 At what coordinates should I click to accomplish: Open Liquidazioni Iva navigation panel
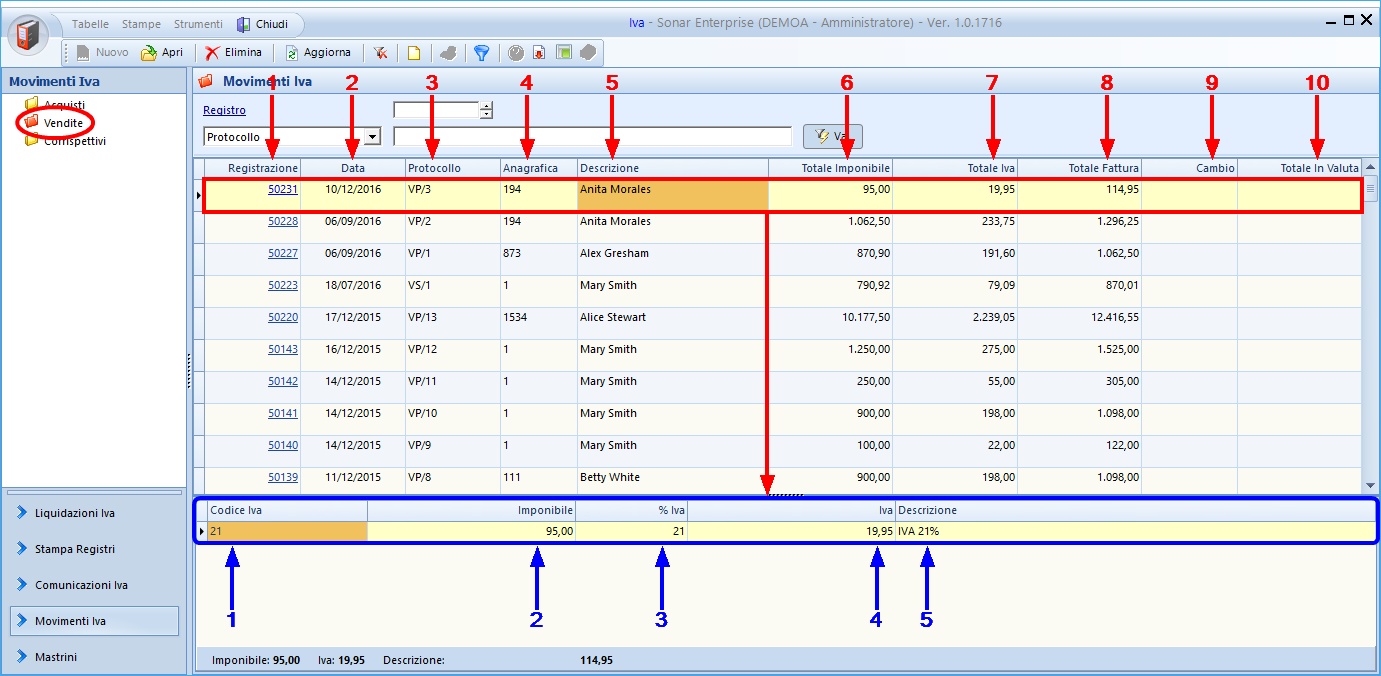point(75,513)
